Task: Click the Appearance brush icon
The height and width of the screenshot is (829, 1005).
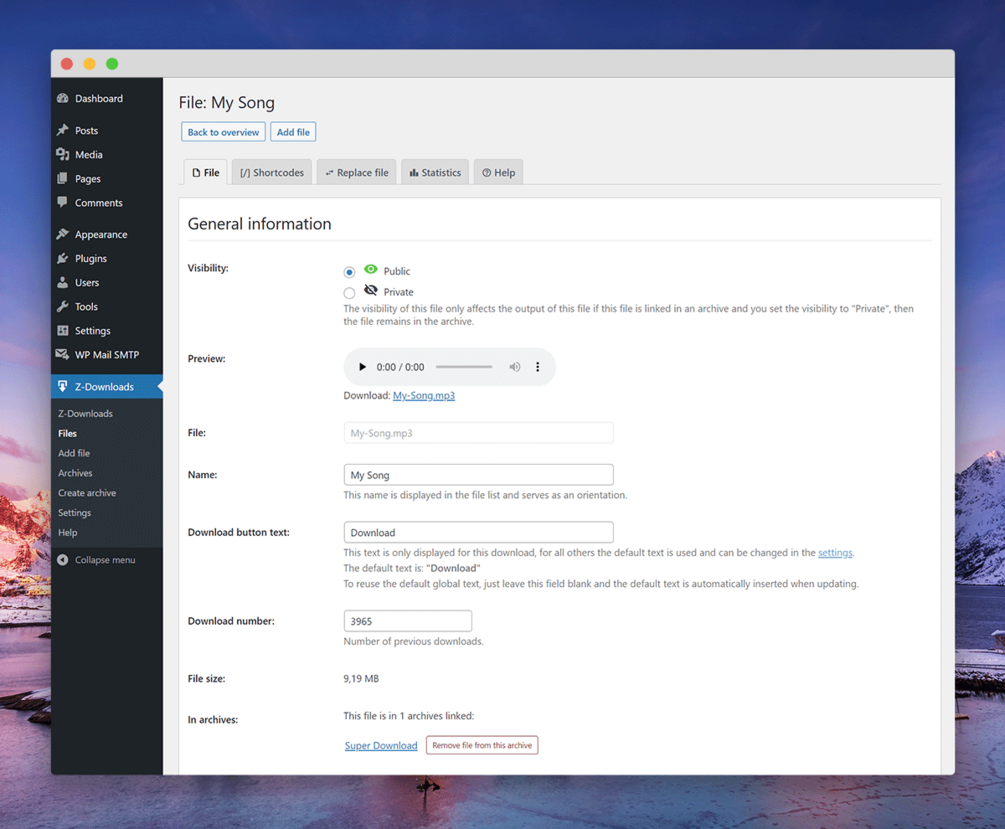Action: (62, 234)
